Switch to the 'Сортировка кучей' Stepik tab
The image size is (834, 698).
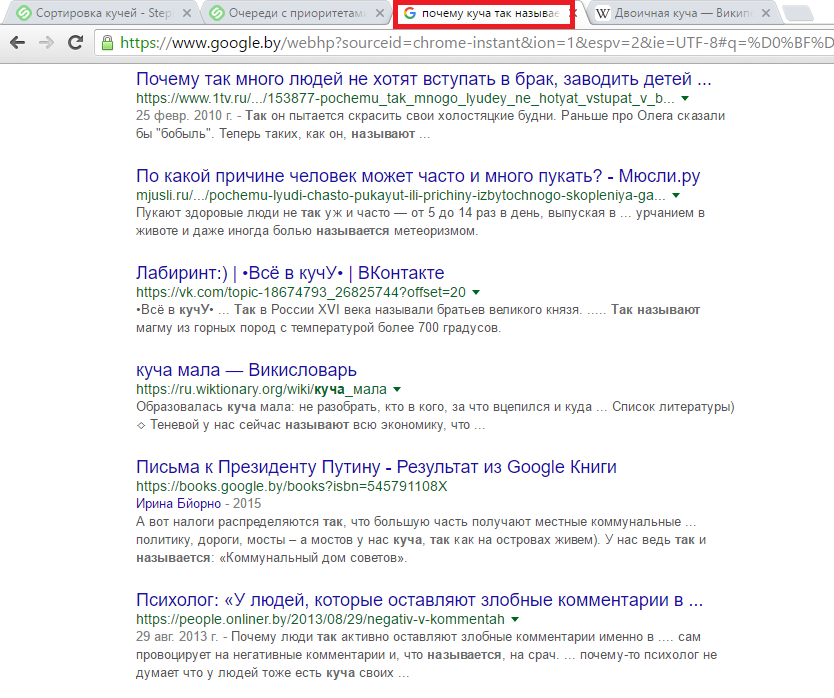coord(100,14)
